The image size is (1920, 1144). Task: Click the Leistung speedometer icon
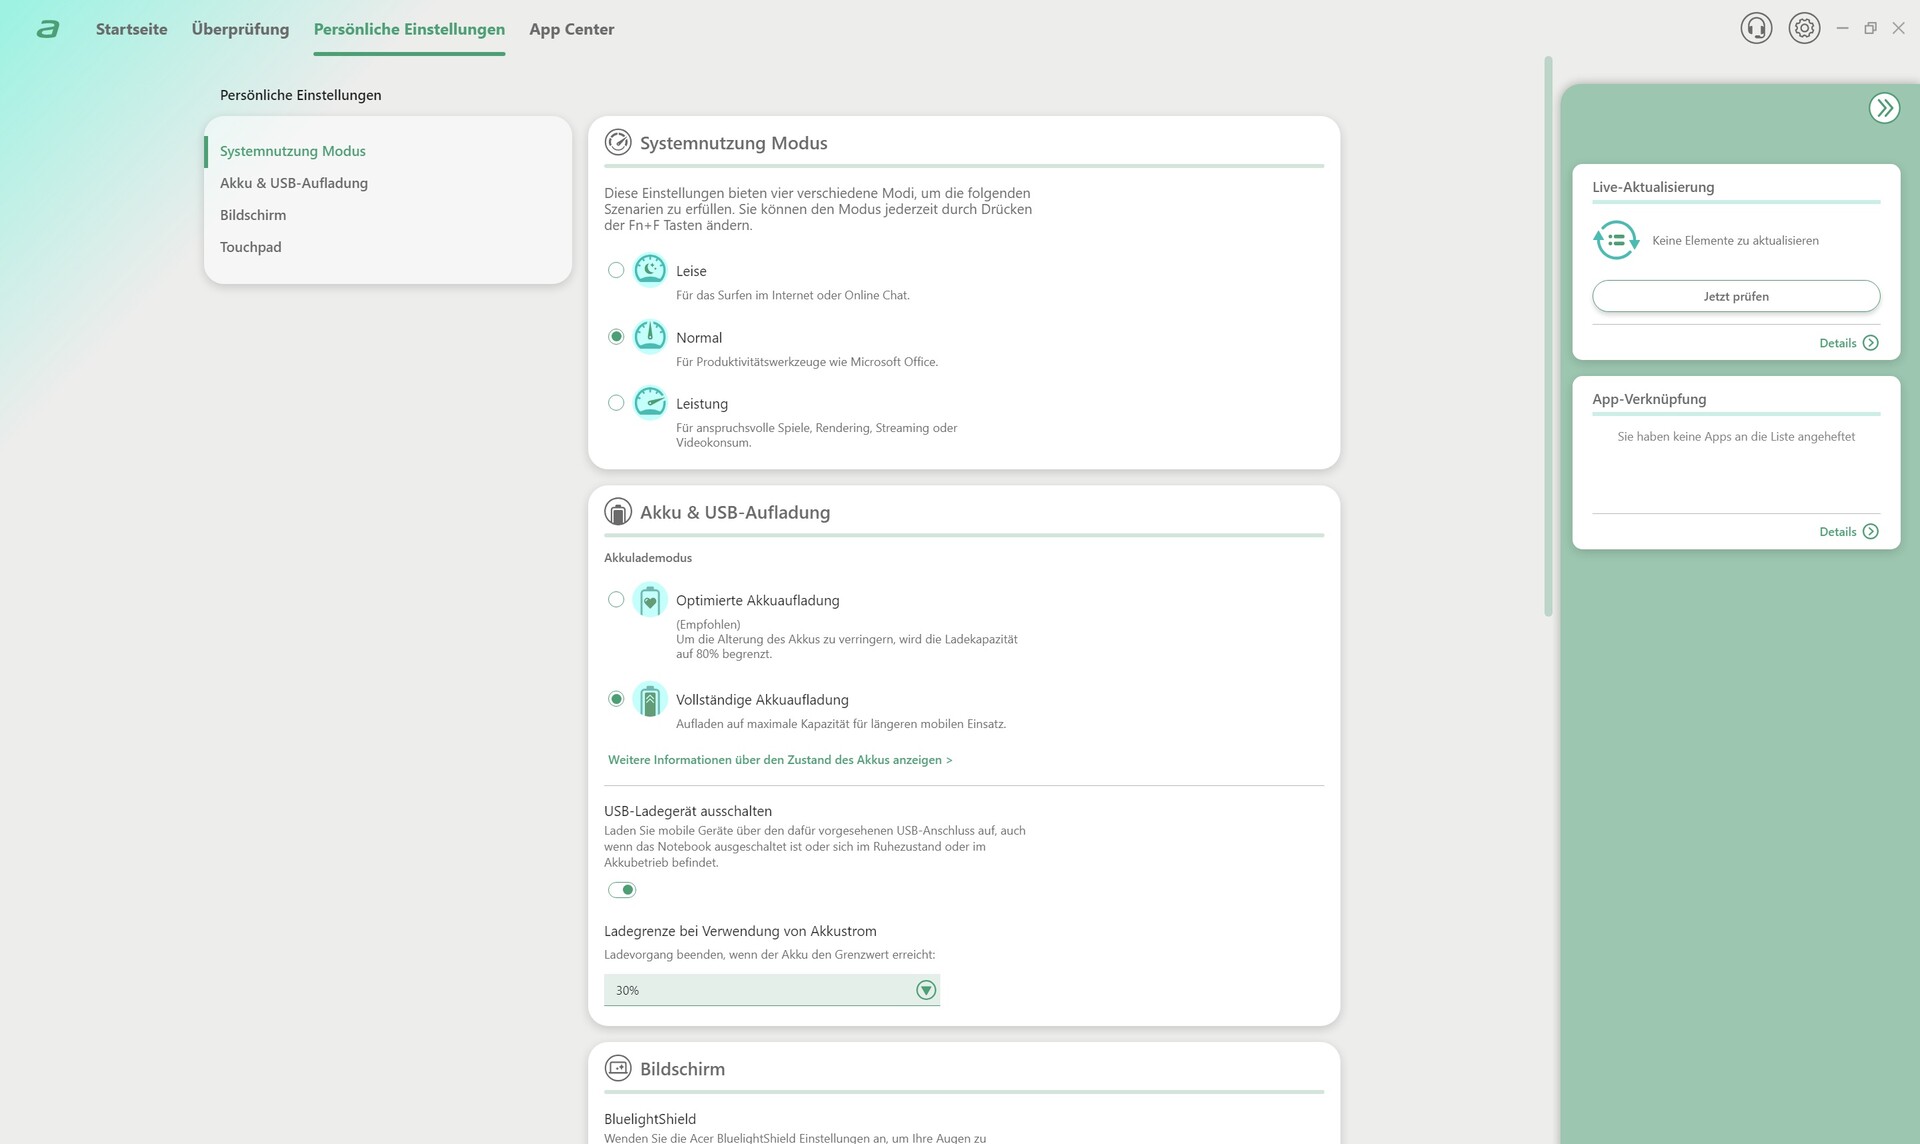(x=650, y=403)
